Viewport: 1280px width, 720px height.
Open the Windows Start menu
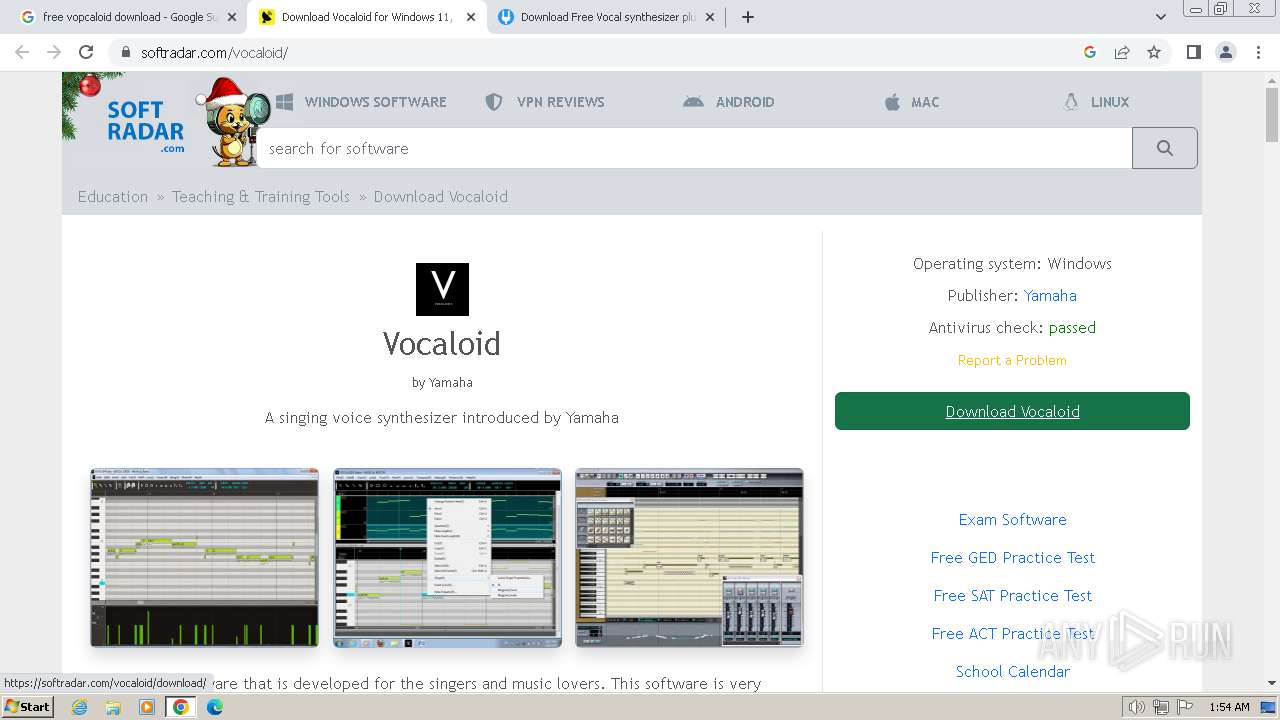pos(28,707)
